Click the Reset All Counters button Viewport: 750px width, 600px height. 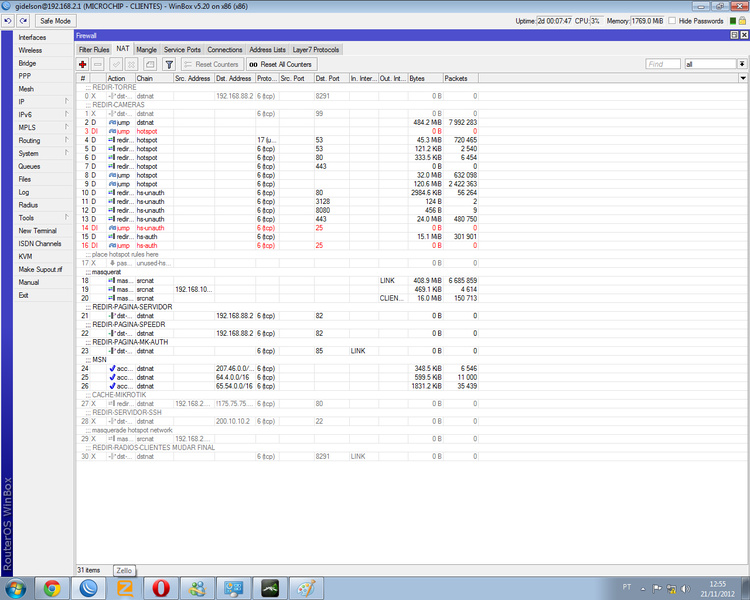click(x=280, y=64)
